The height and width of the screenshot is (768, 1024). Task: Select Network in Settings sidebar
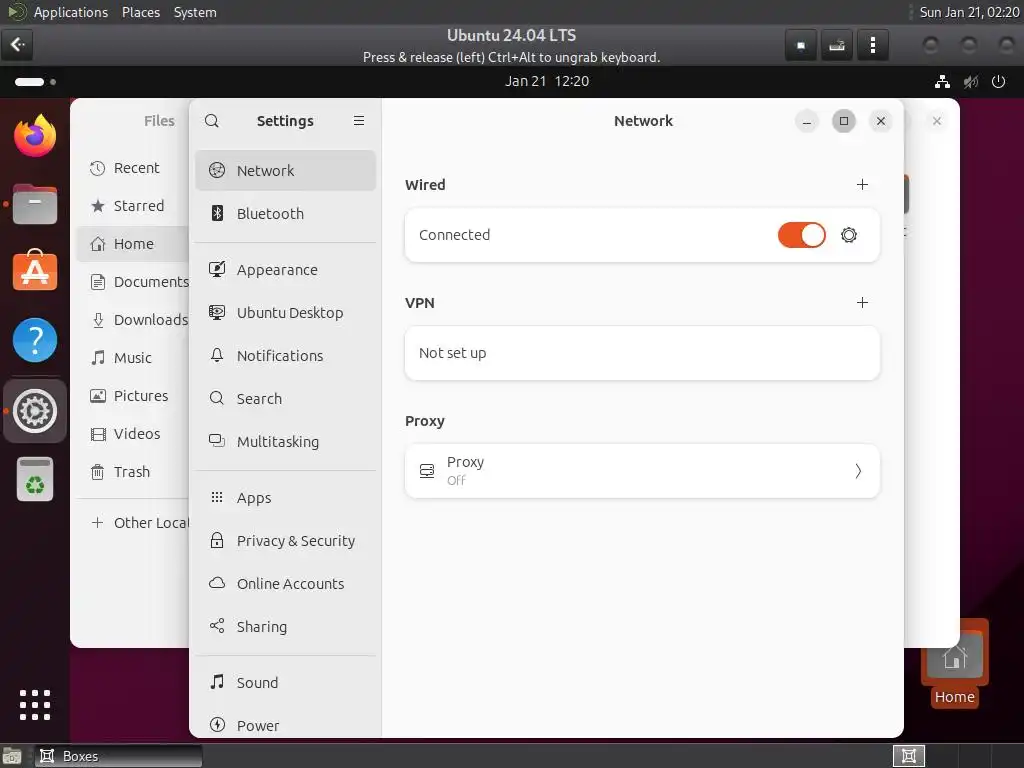285,170
